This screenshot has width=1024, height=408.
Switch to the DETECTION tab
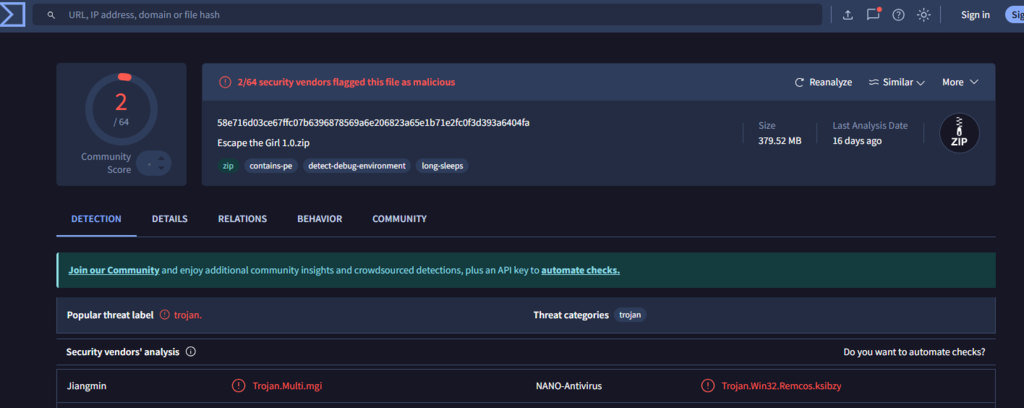click(x=96, y=219)
